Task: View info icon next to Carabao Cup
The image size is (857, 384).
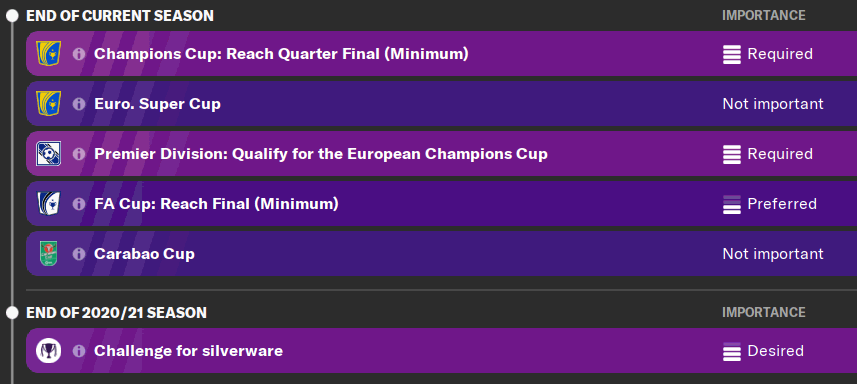Action: [x=79, y=254]
